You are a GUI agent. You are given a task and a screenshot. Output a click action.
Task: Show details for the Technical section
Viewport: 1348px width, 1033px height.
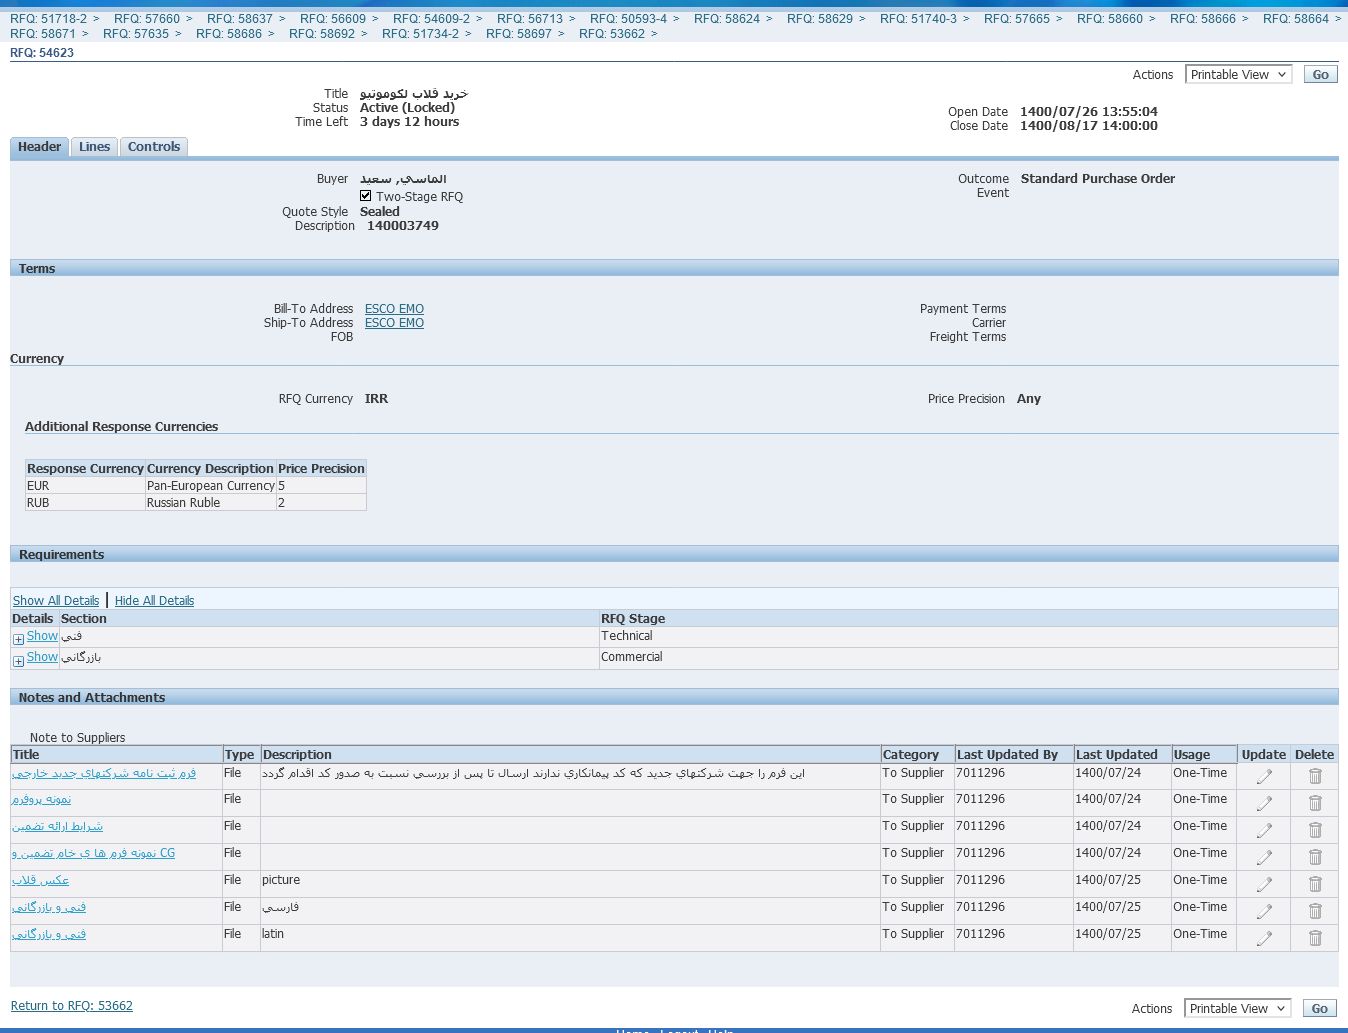[x=42, y=636]
